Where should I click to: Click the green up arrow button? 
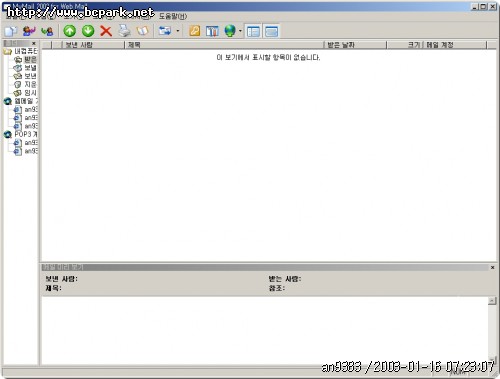pos(70,31)
